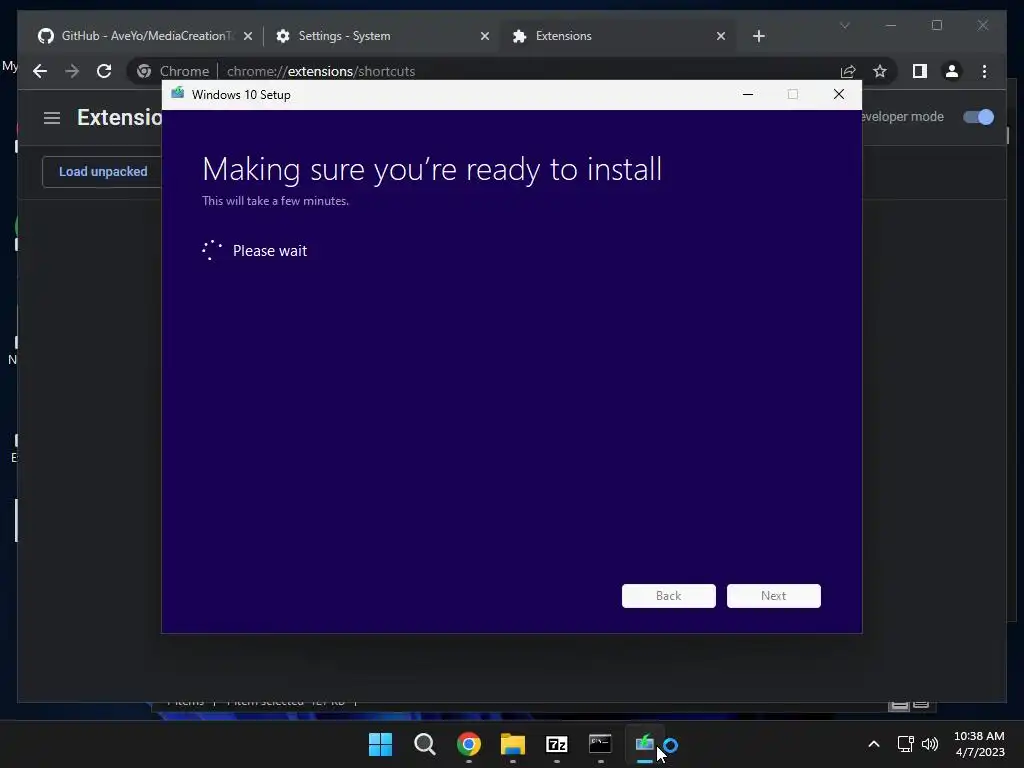This screenshot has height=768, width=1024.
Task: Close the Extensions tab
Action: click(x=721, y=36)
